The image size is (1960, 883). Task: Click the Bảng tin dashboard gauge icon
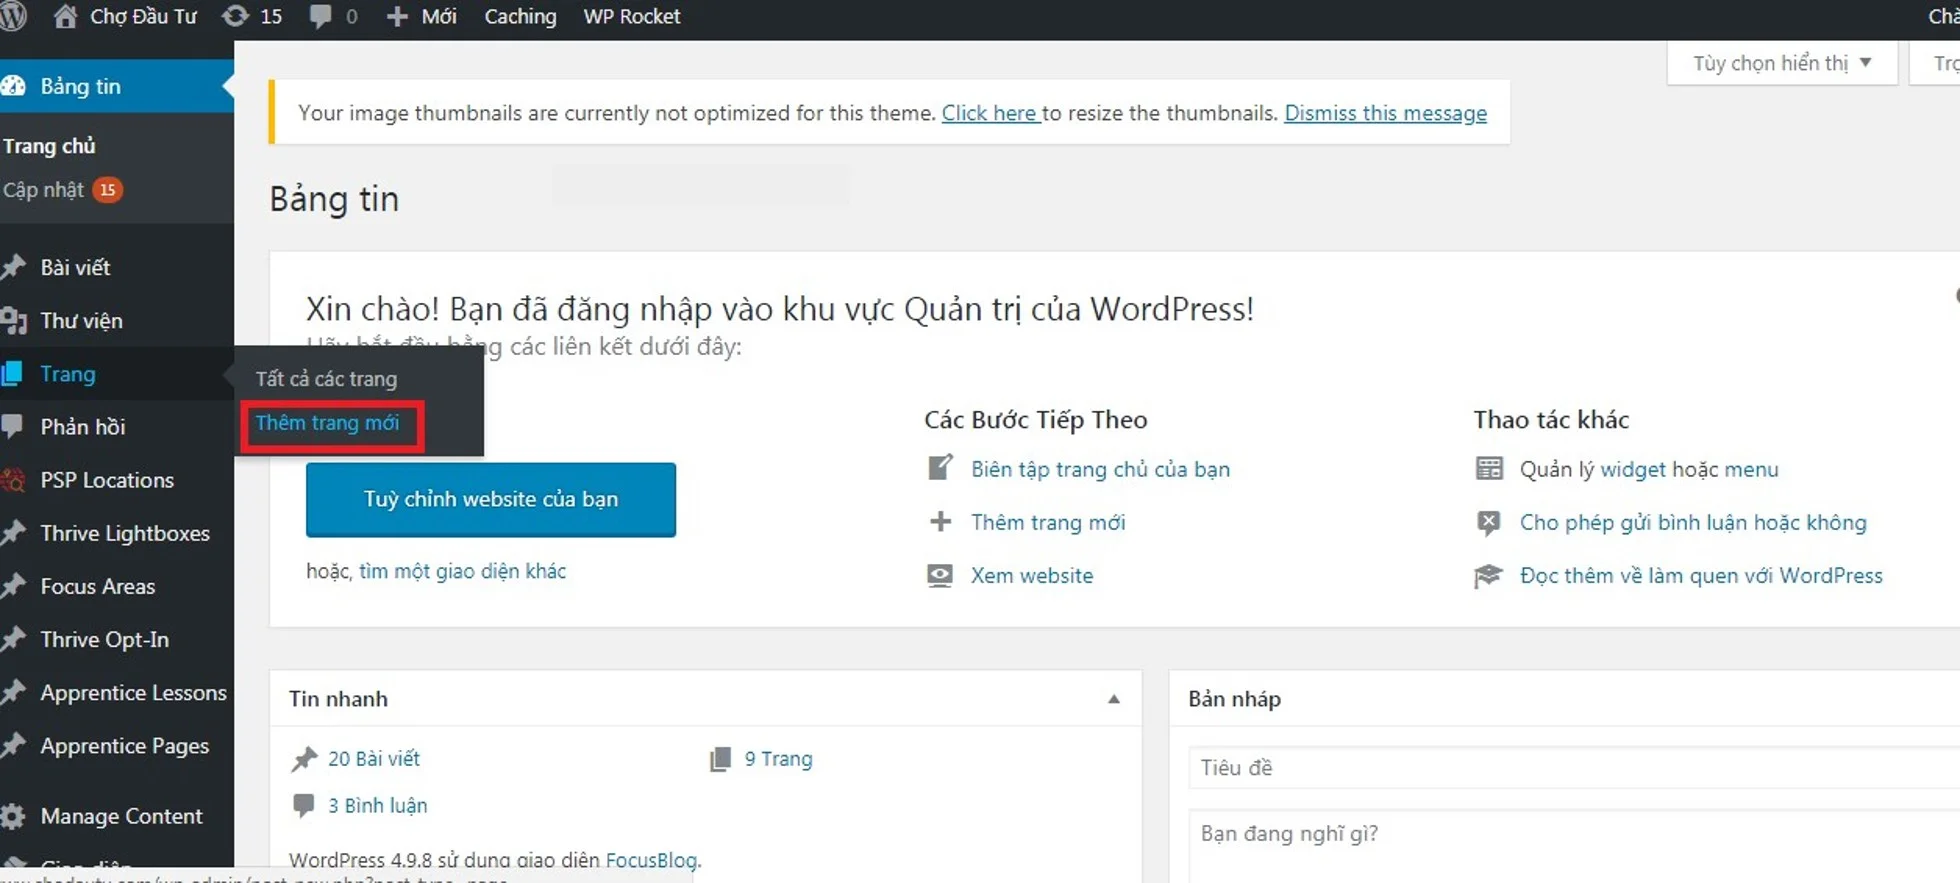13,86
